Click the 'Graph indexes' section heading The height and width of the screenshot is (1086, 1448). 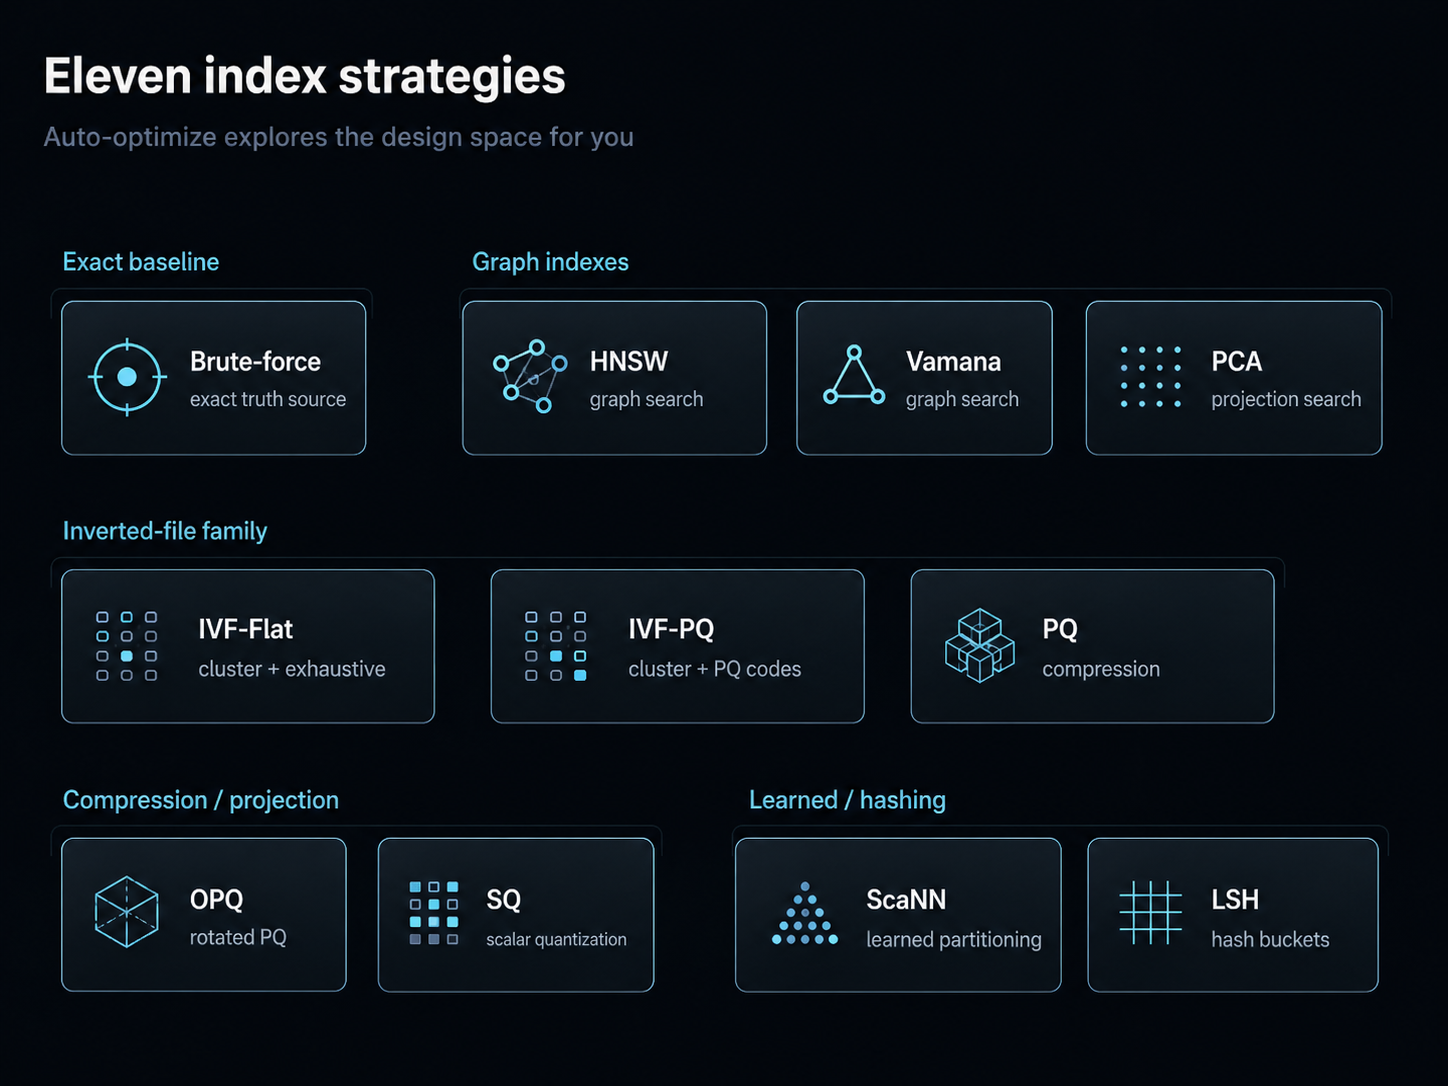click(550, 262)
